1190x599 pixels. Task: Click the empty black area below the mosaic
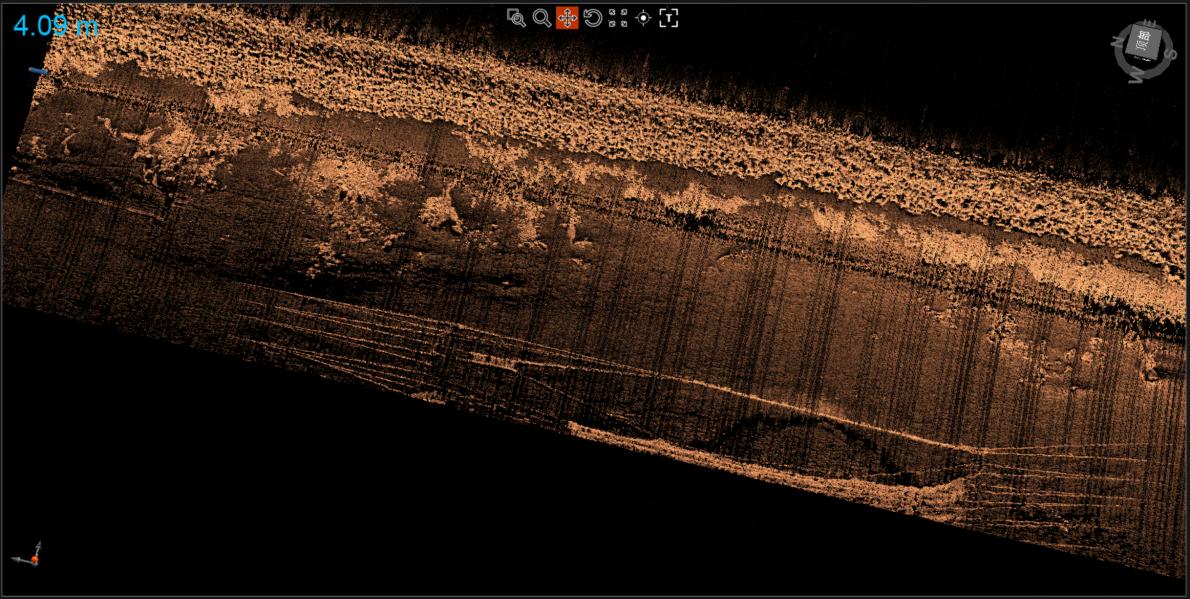[300, 500]
